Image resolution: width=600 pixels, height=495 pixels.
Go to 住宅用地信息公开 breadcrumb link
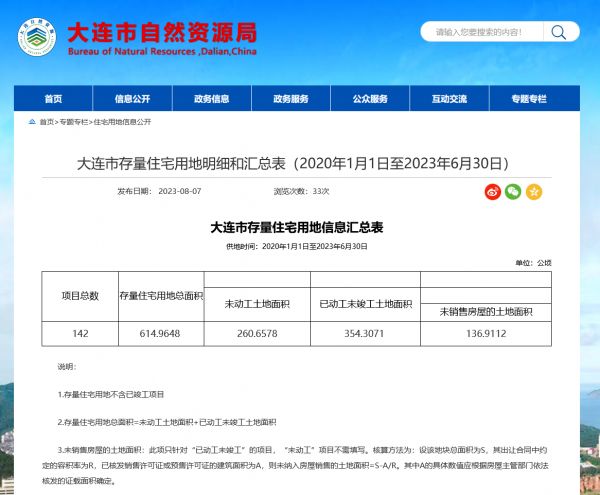point(122,122)
